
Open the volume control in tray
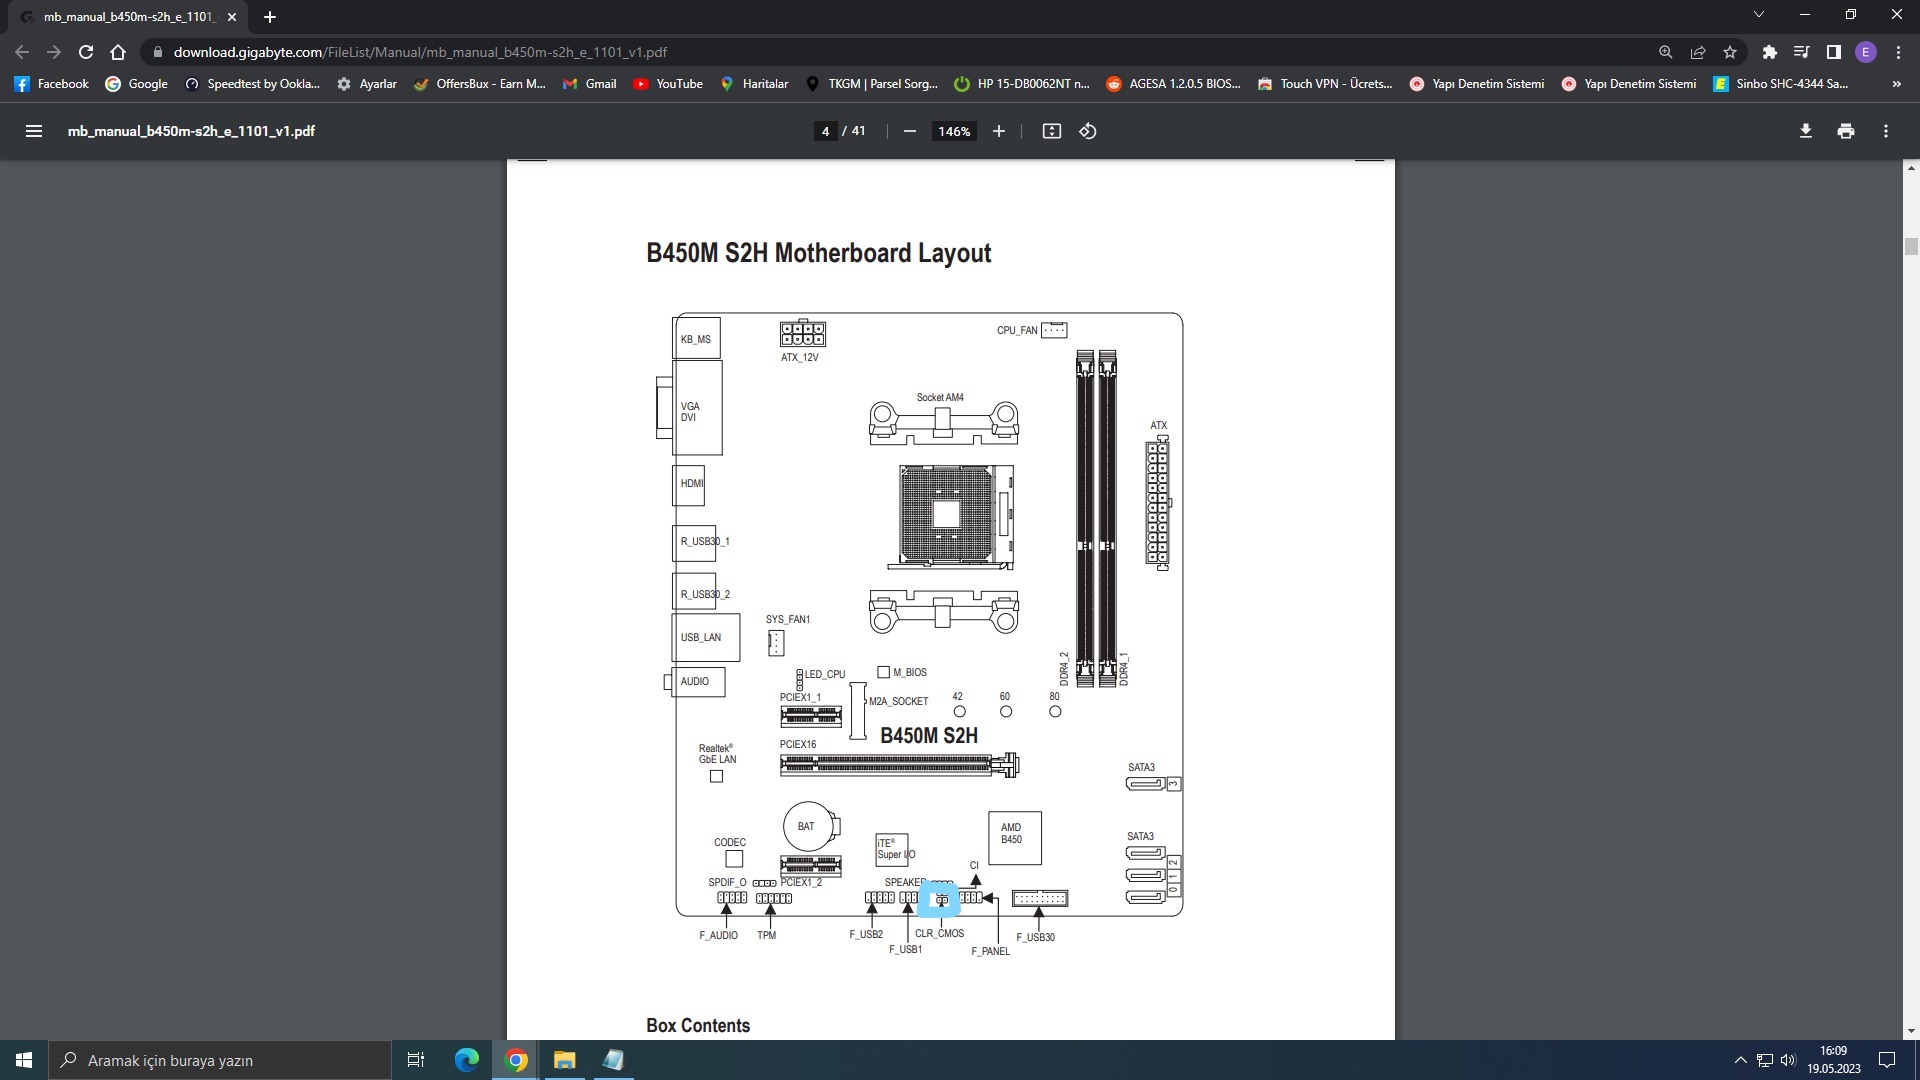tap(1788, 1060)
